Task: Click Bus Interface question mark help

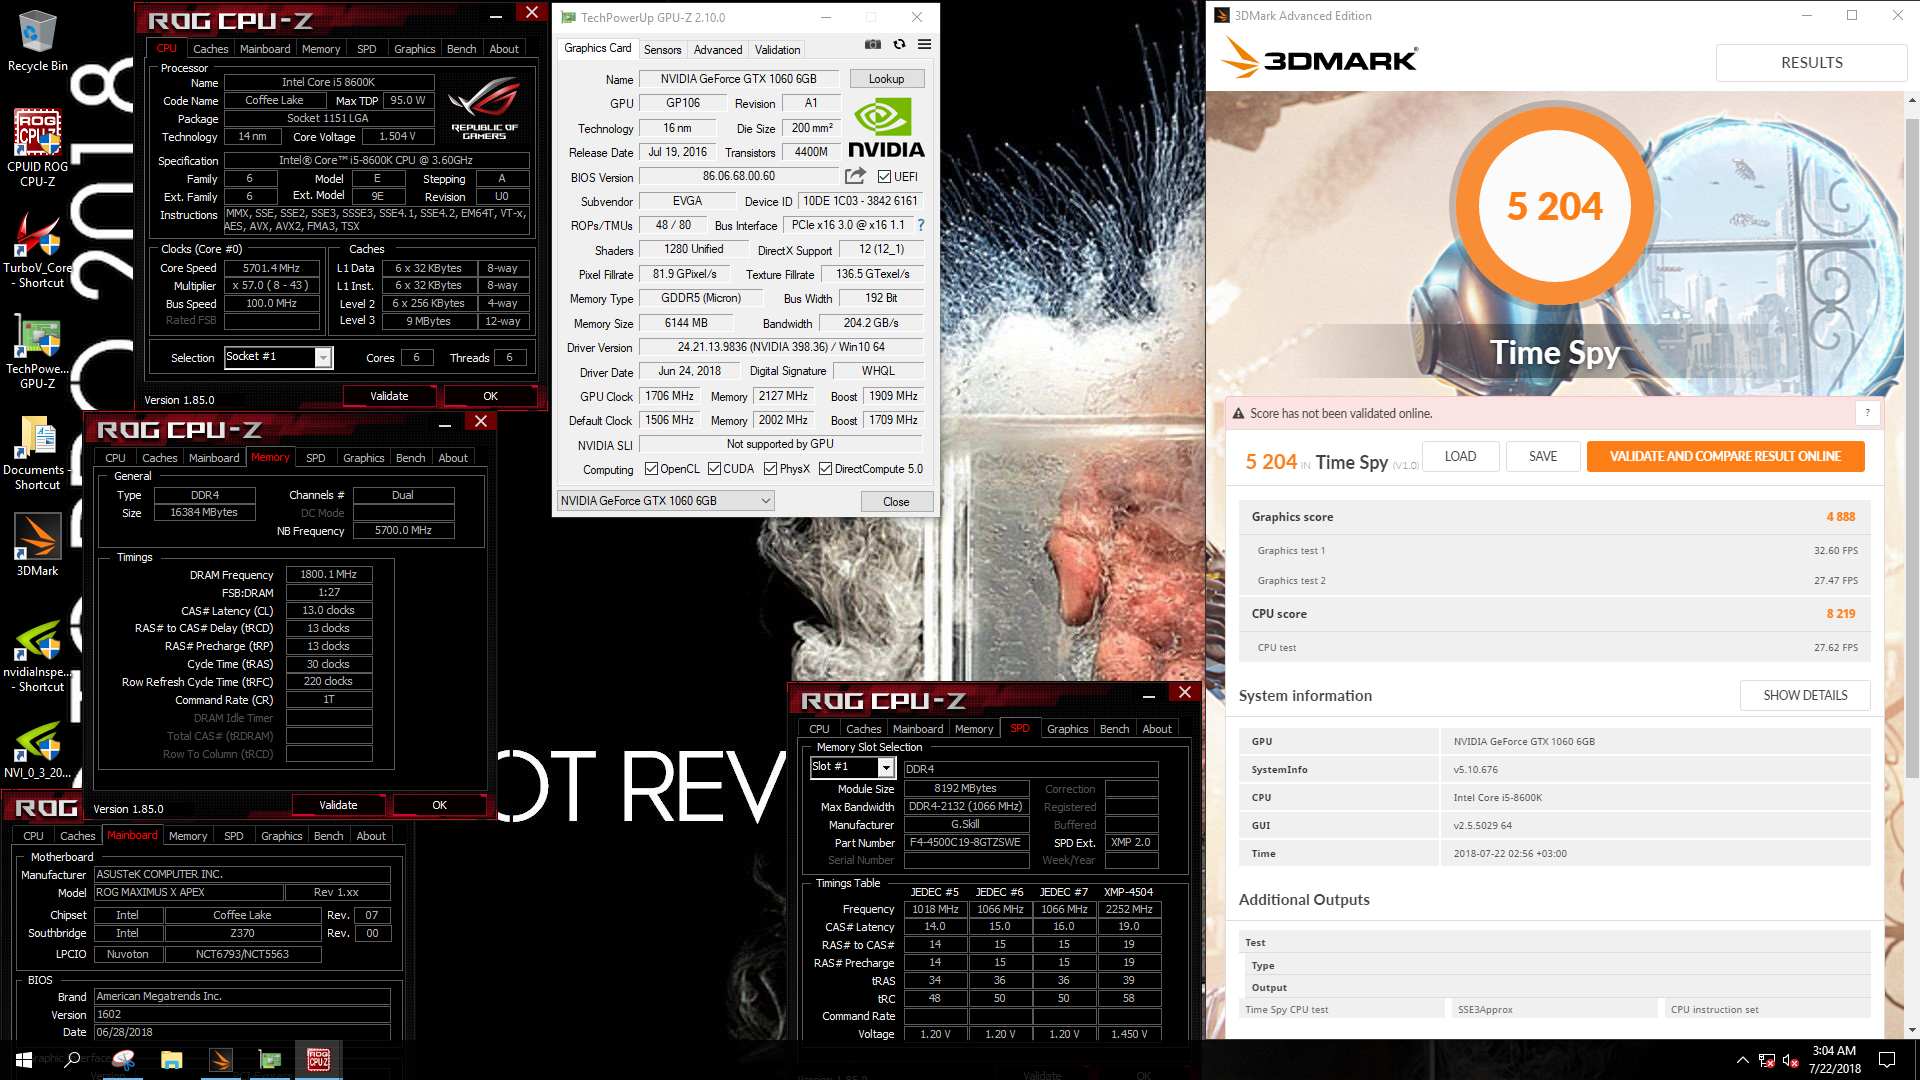Action: [921, 225]
